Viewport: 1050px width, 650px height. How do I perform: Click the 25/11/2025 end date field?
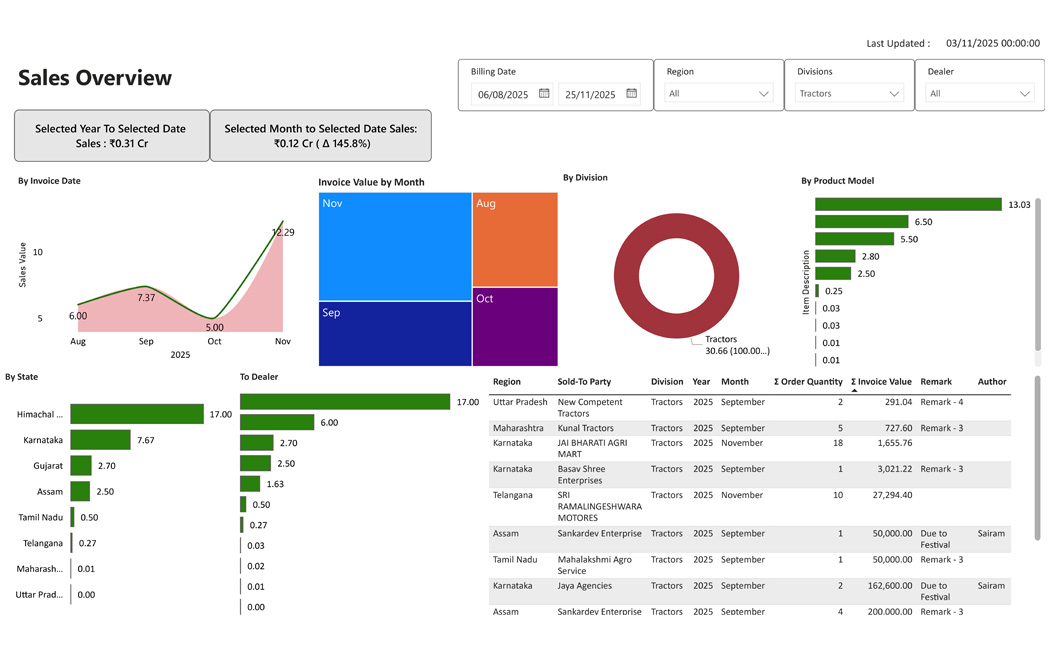coord(590,94)
